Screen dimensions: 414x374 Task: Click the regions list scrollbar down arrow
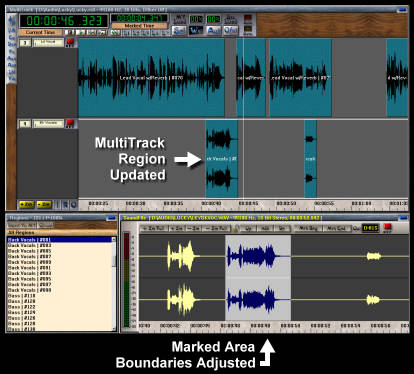coord(114,328)
